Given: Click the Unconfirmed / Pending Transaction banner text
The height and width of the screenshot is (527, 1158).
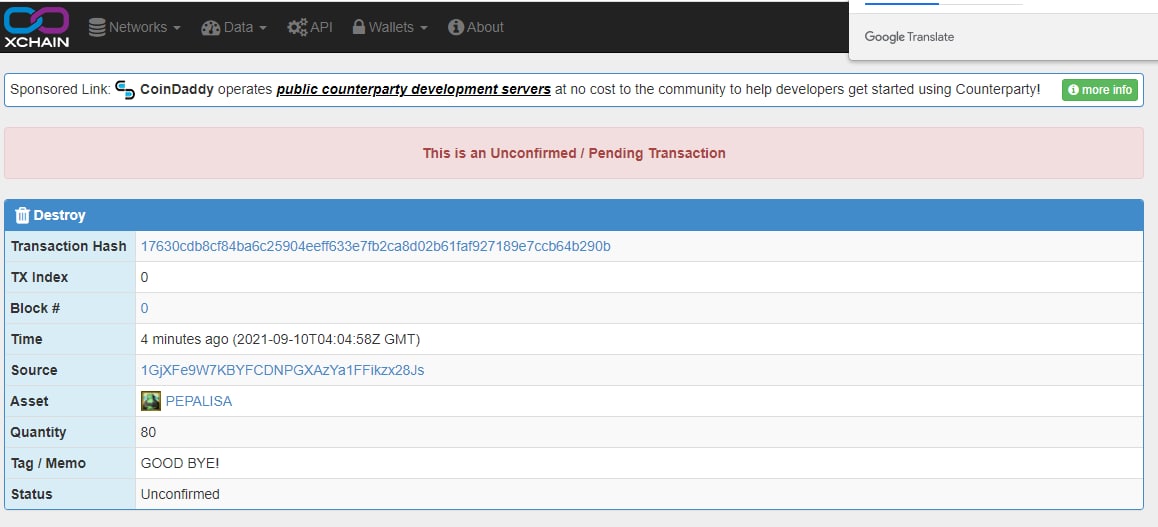Looking at the screenshot, I should 574,153.
